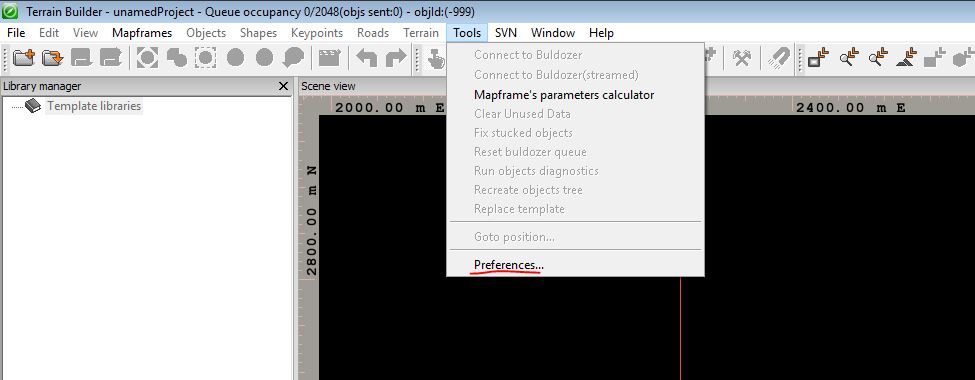Click the dashed-border circle selection icon

(x=205, y=58)
